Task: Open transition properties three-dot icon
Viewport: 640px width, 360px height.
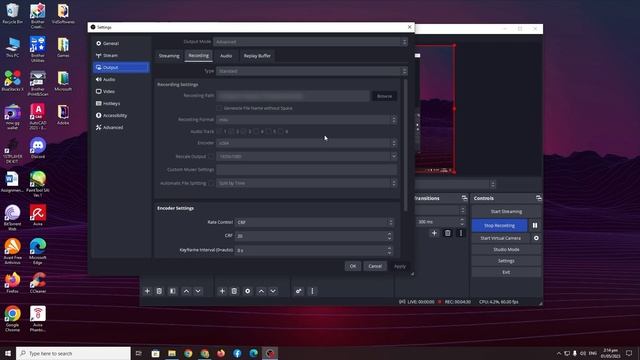Action: tap(461, 233)
